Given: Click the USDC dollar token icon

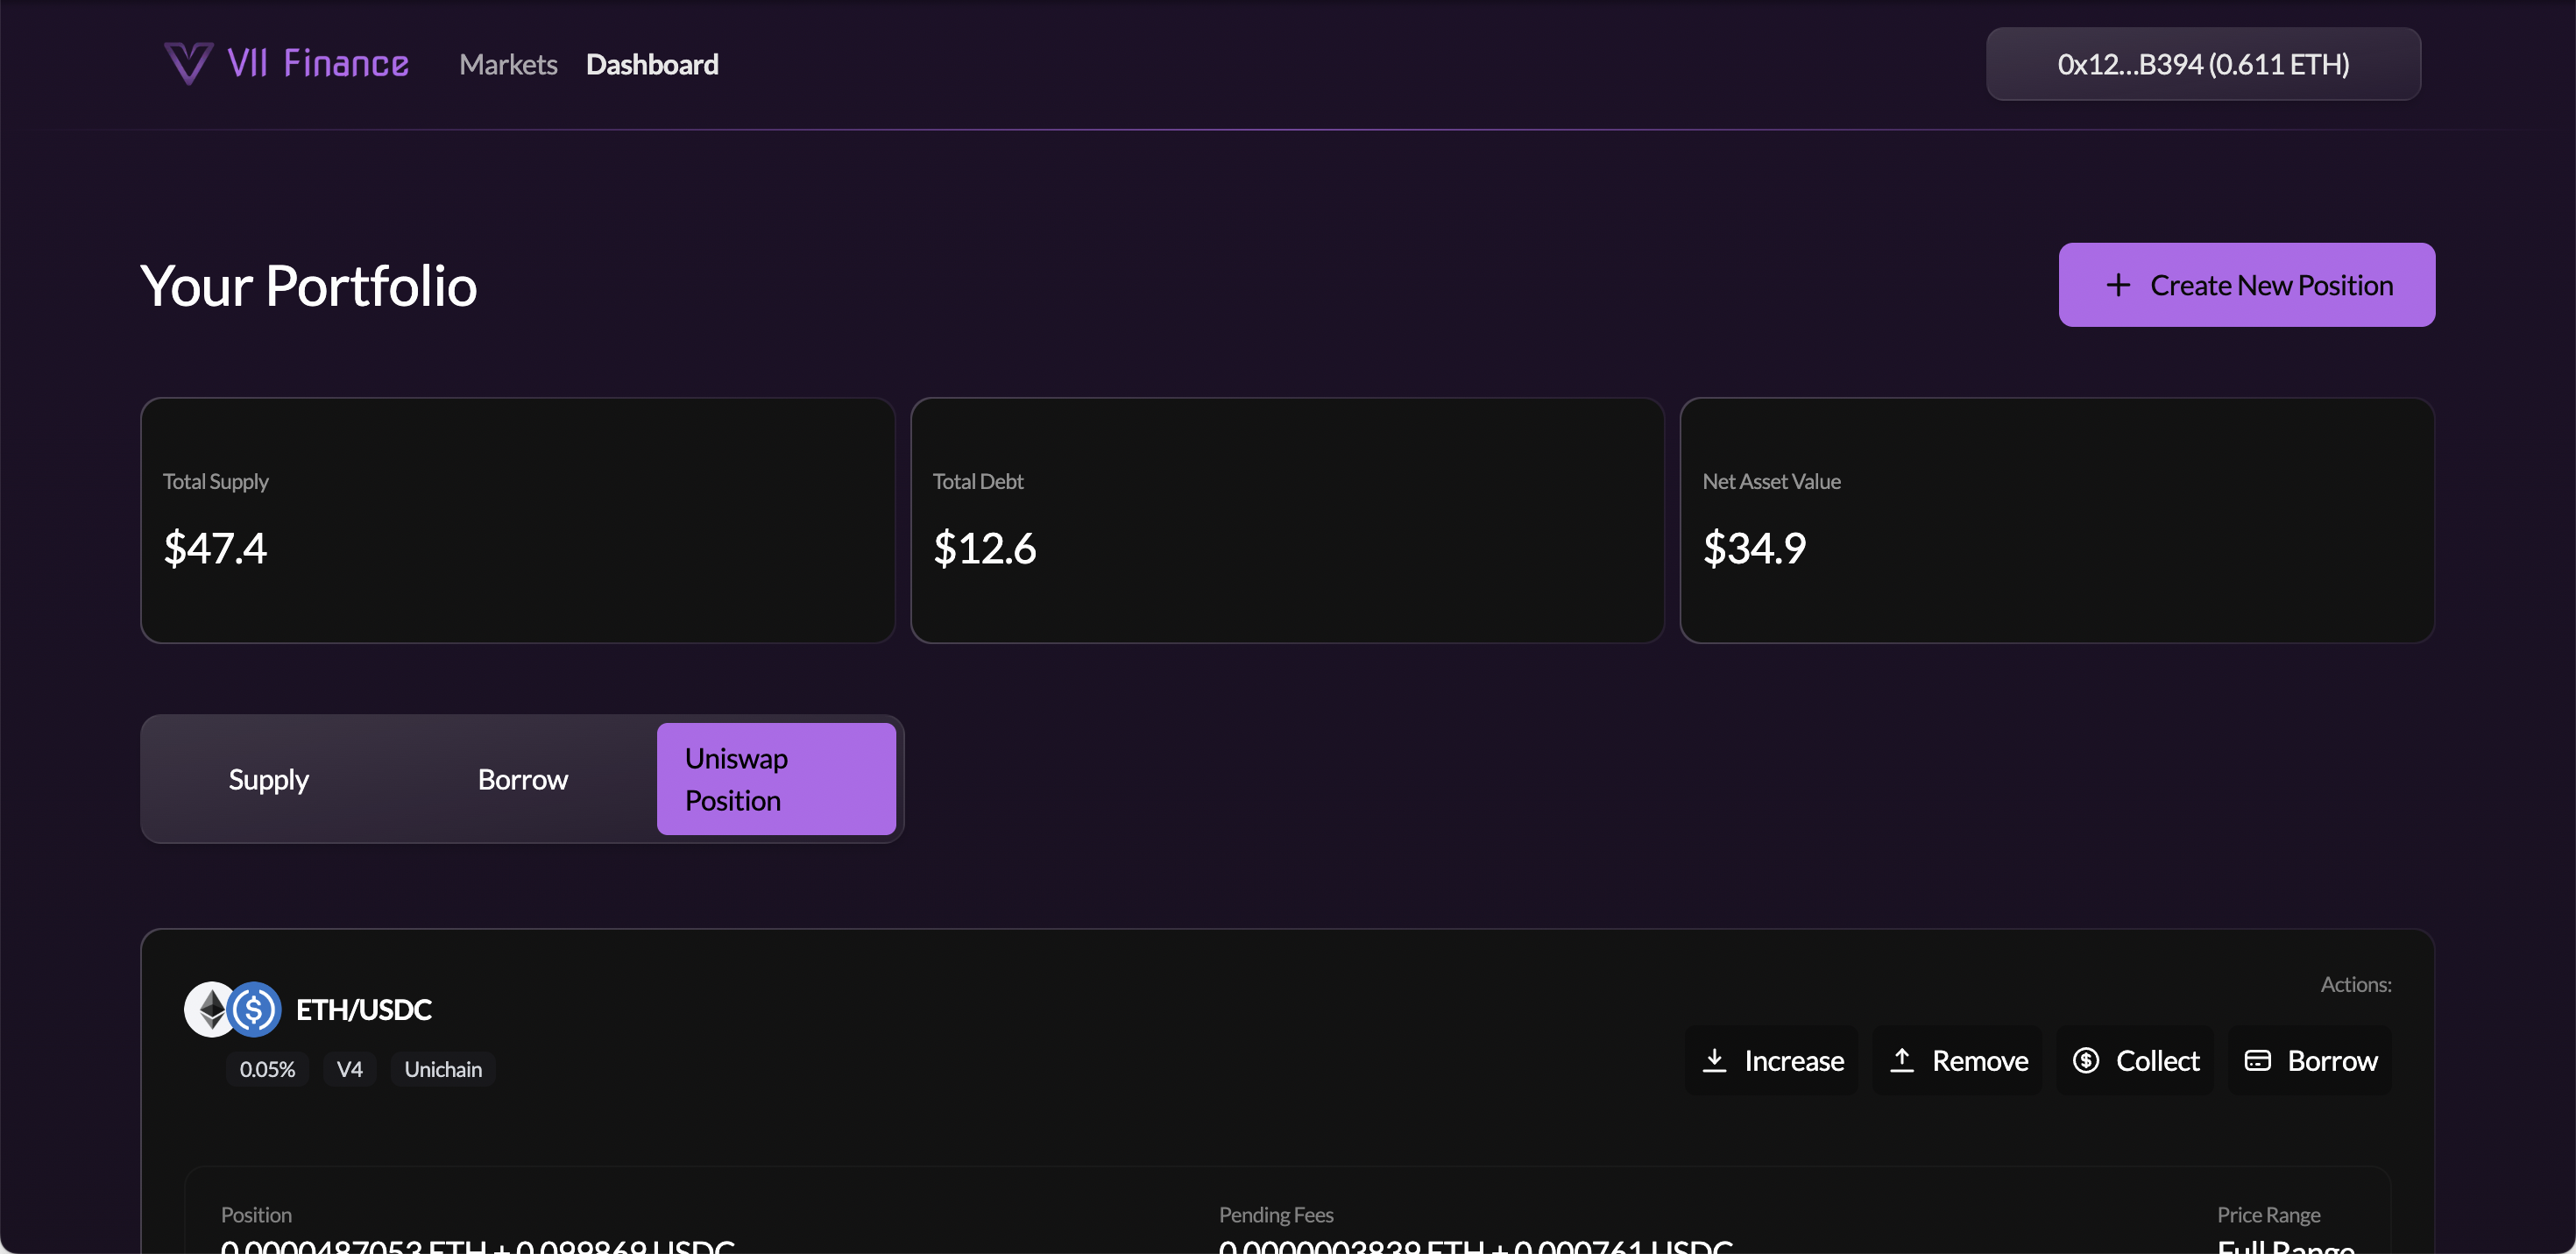Looking at the screenshot, I should (254, 1009).
